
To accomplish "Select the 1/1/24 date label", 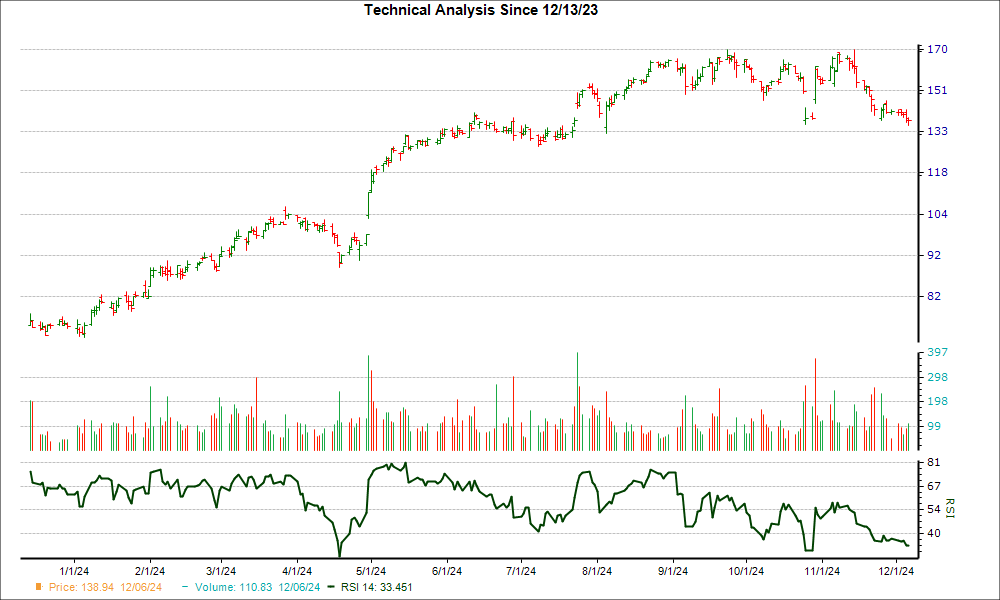I will (x=74, y=570).
